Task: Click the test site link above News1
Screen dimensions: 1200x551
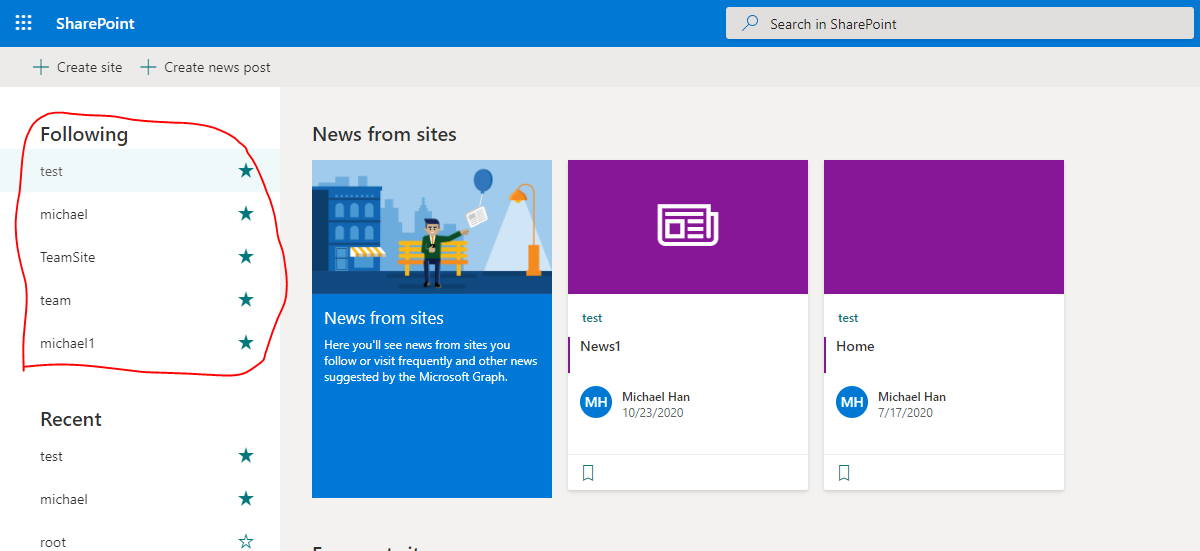Action: 592,318
